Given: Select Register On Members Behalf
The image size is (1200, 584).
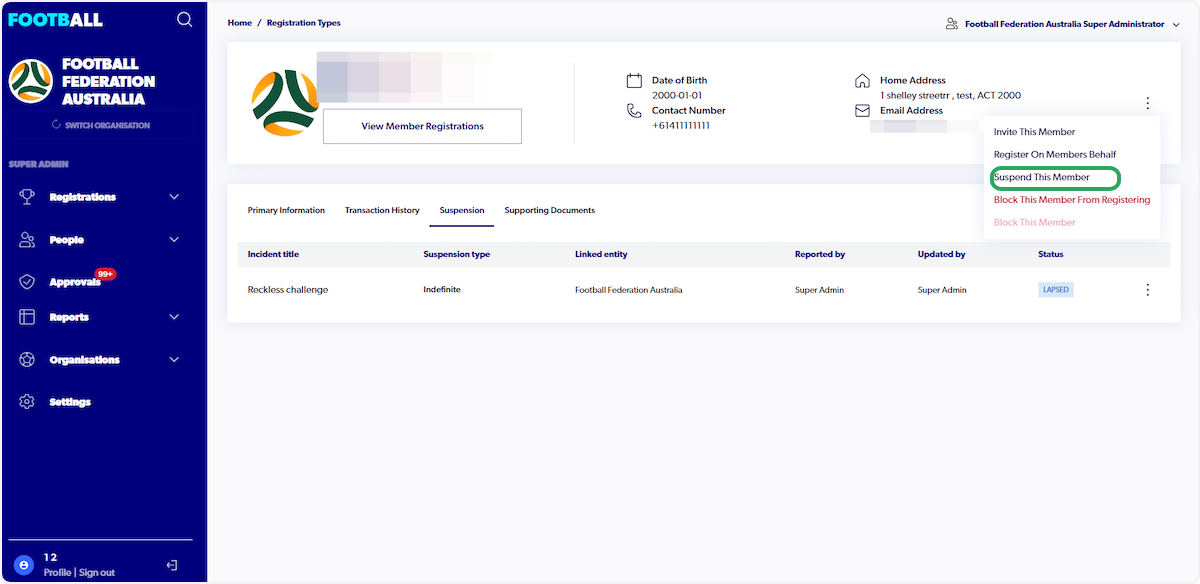Looking at the screenshot, I should click(x=1054, y=155).
